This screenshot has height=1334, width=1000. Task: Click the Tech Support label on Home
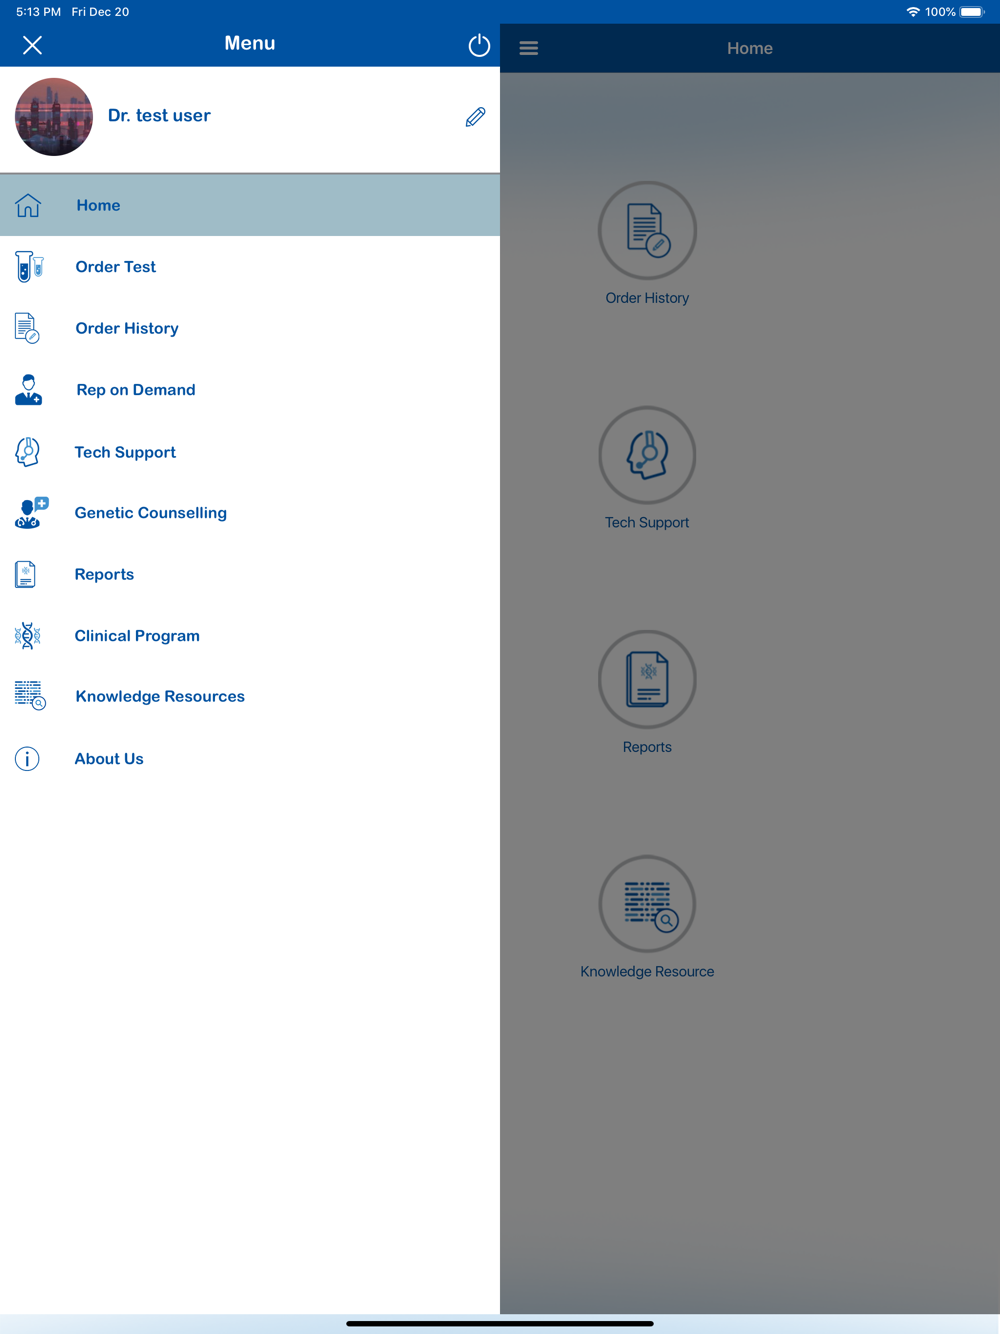(647, 522)
